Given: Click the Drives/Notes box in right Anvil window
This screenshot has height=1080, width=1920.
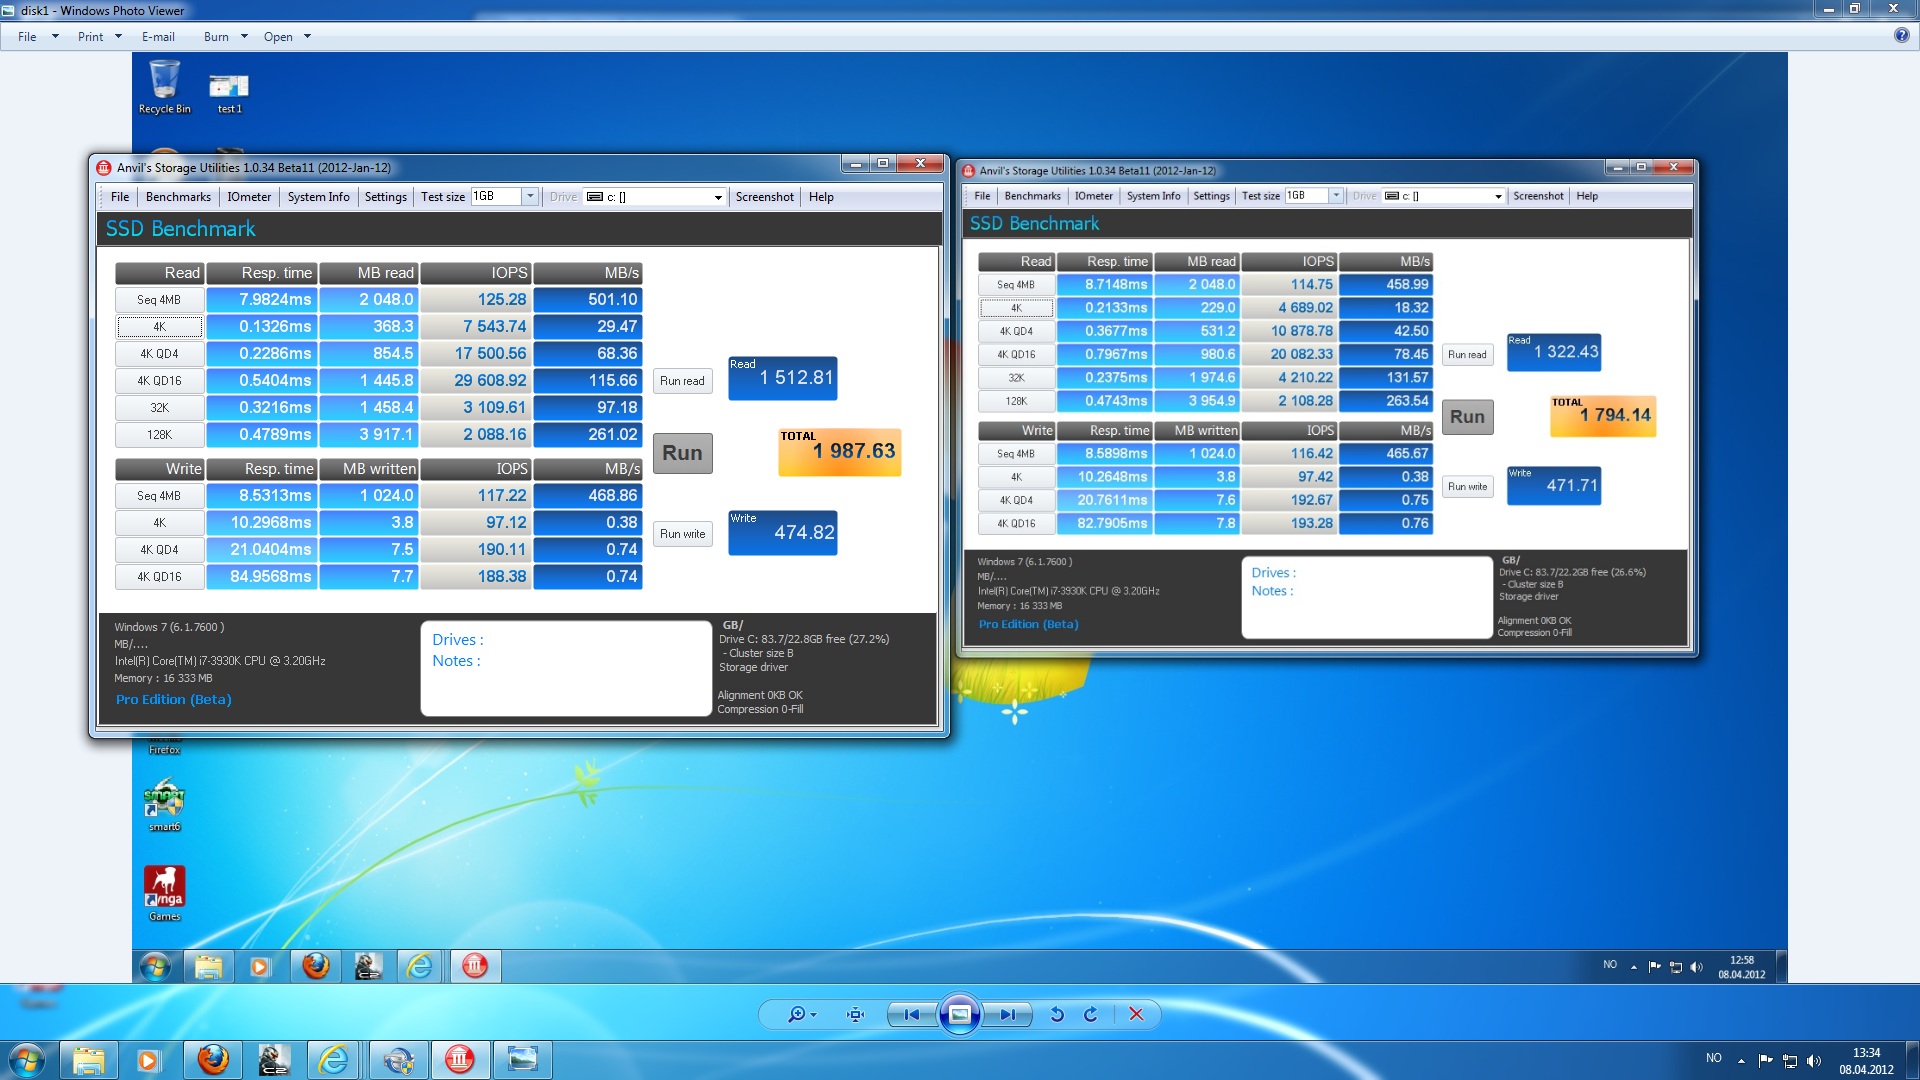Looking at the screenshot, I should coord(1367,597).
